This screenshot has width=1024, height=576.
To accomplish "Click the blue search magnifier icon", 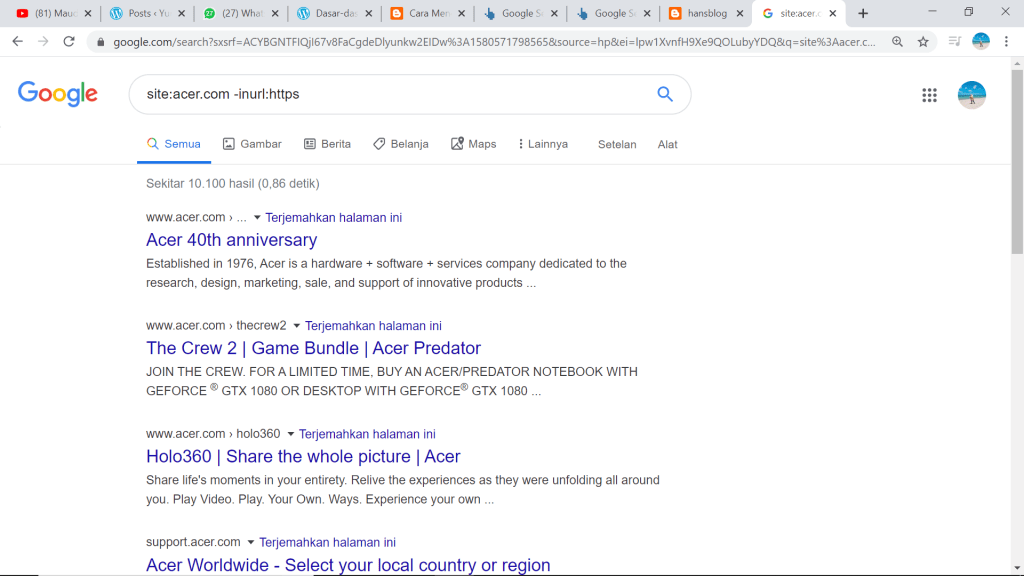I will (665, 94).
